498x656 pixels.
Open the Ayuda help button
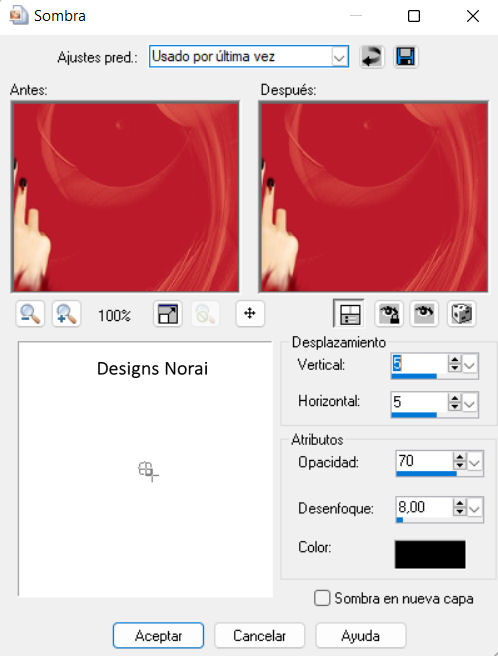click(x=360, y=636)
